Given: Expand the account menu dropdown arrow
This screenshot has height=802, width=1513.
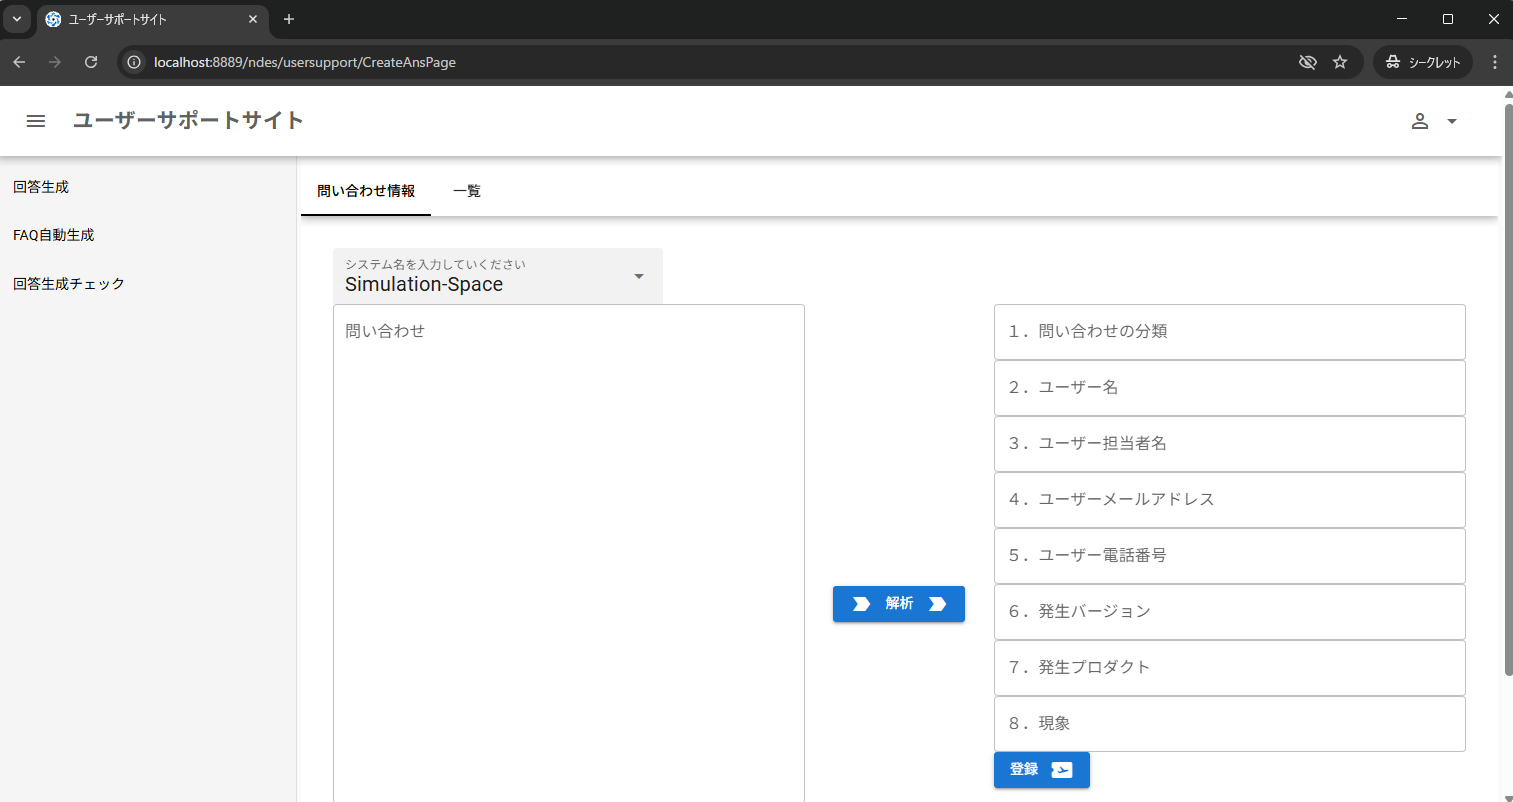Looking at the screenshot, I should (x=1452, y=121).
